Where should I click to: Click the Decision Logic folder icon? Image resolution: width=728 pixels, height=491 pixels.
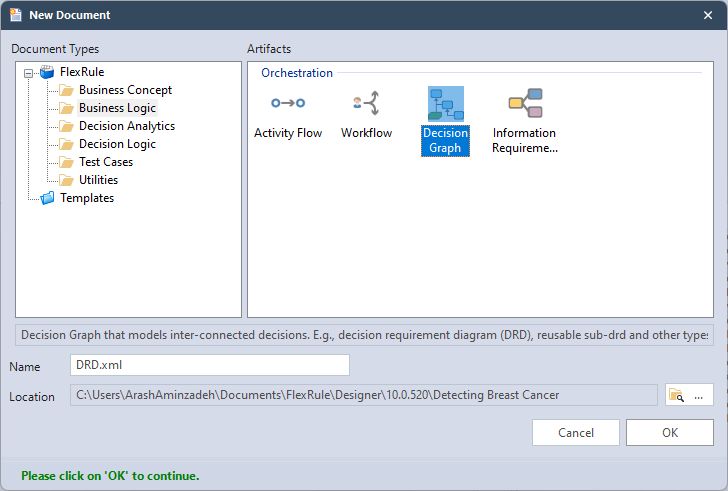point(66,144)
